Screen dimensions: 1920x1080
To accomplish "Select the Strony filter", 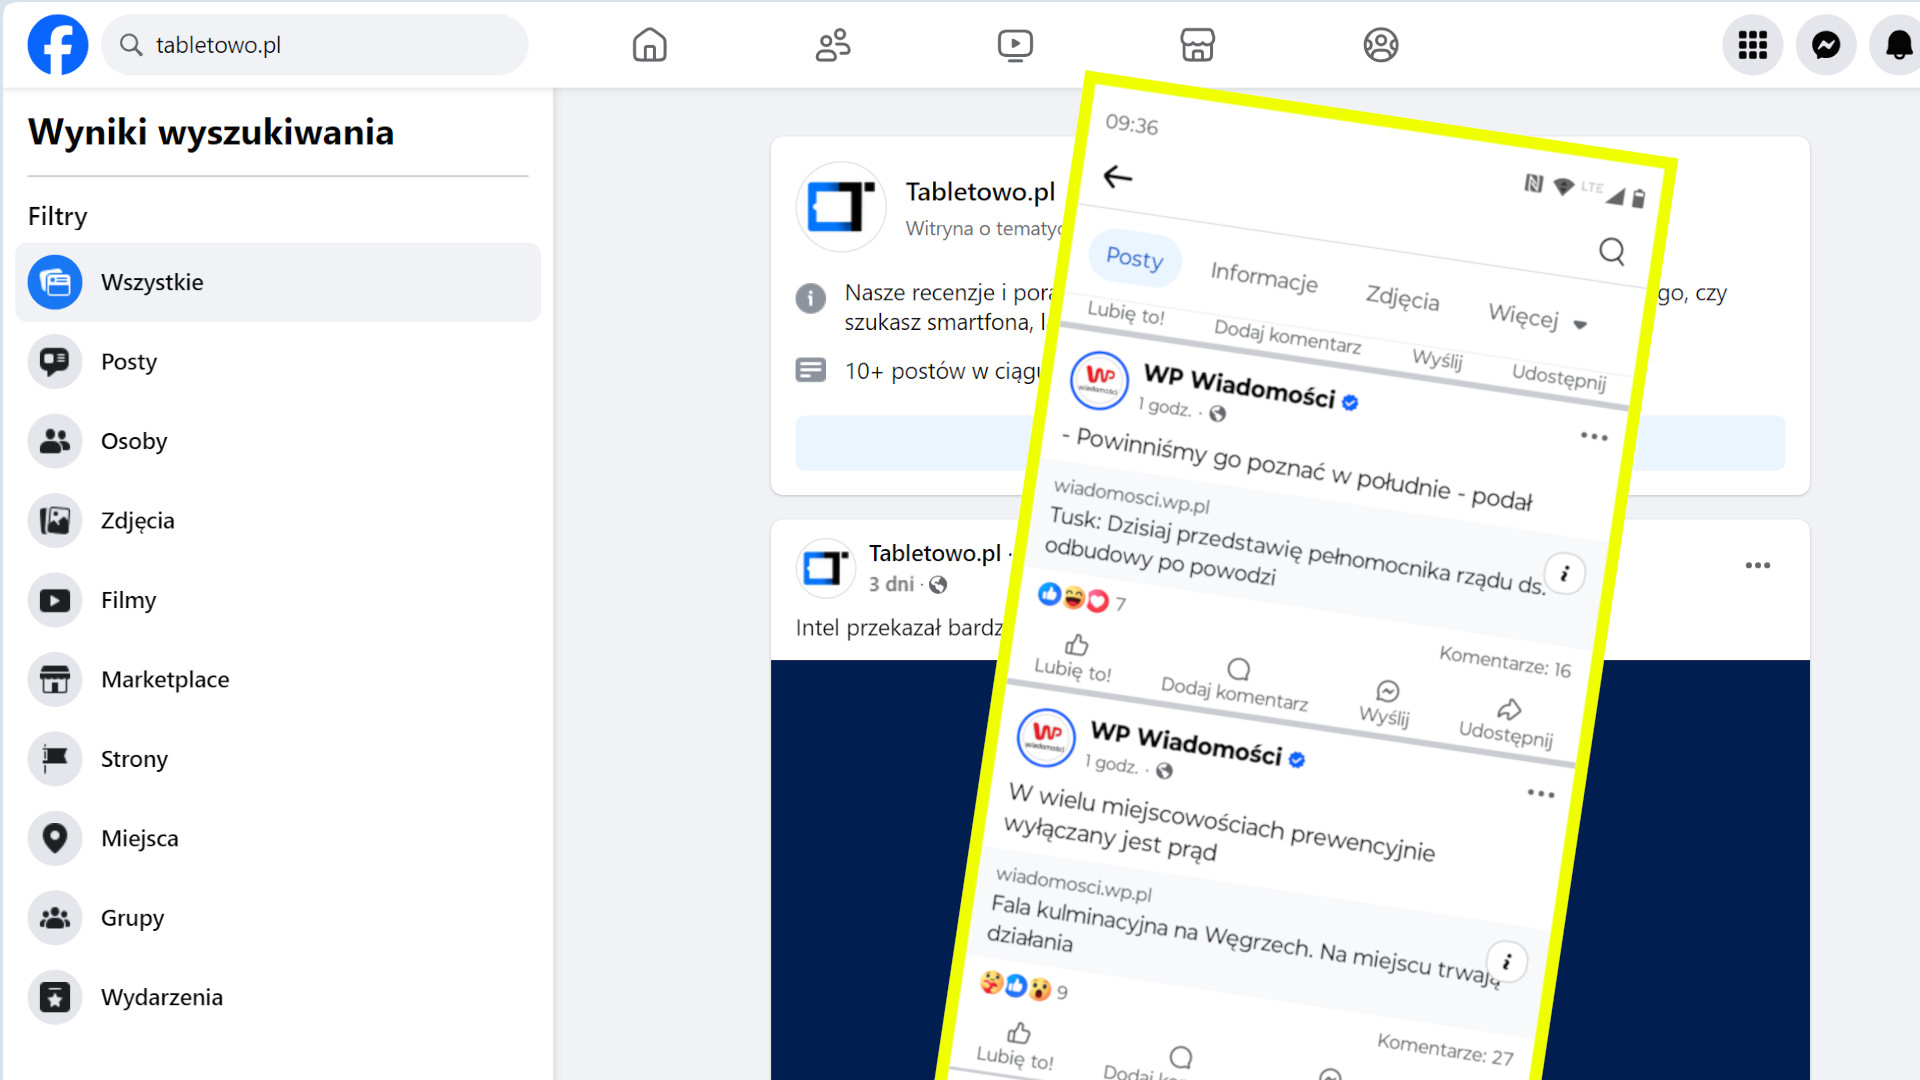I will 278,759.
